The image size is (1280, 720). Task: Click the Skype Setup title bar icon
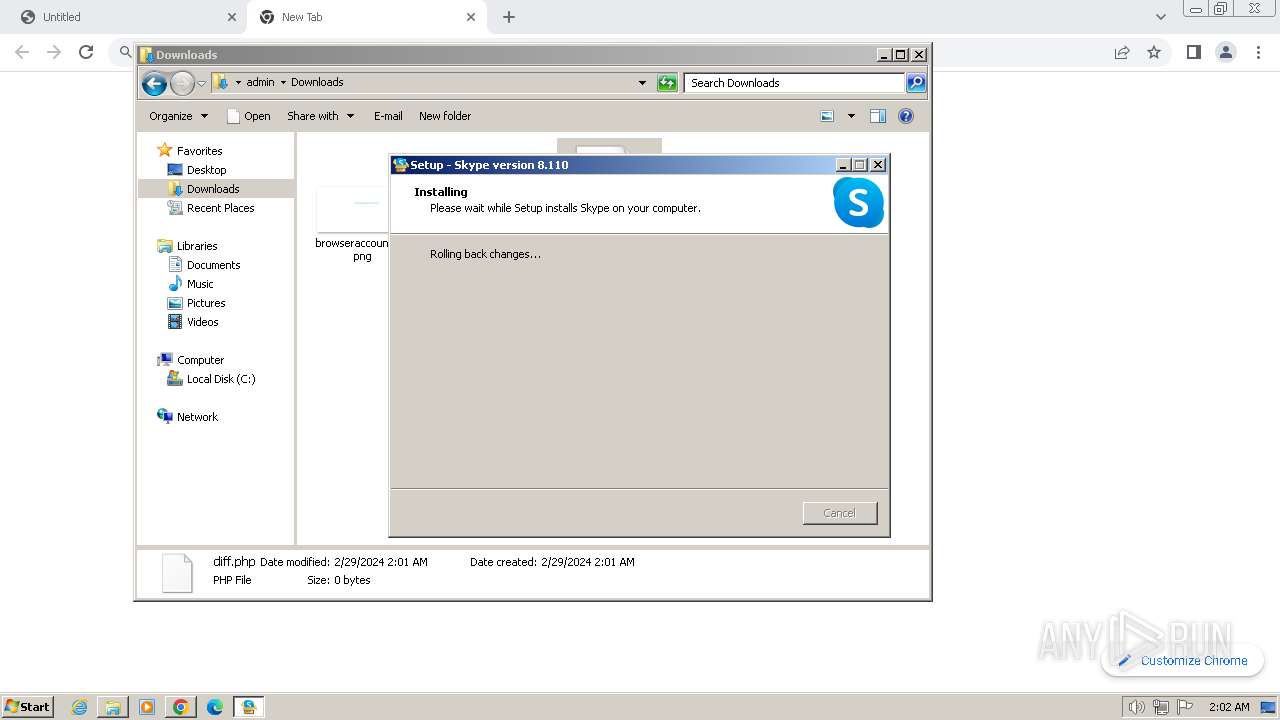coord(401,165)
